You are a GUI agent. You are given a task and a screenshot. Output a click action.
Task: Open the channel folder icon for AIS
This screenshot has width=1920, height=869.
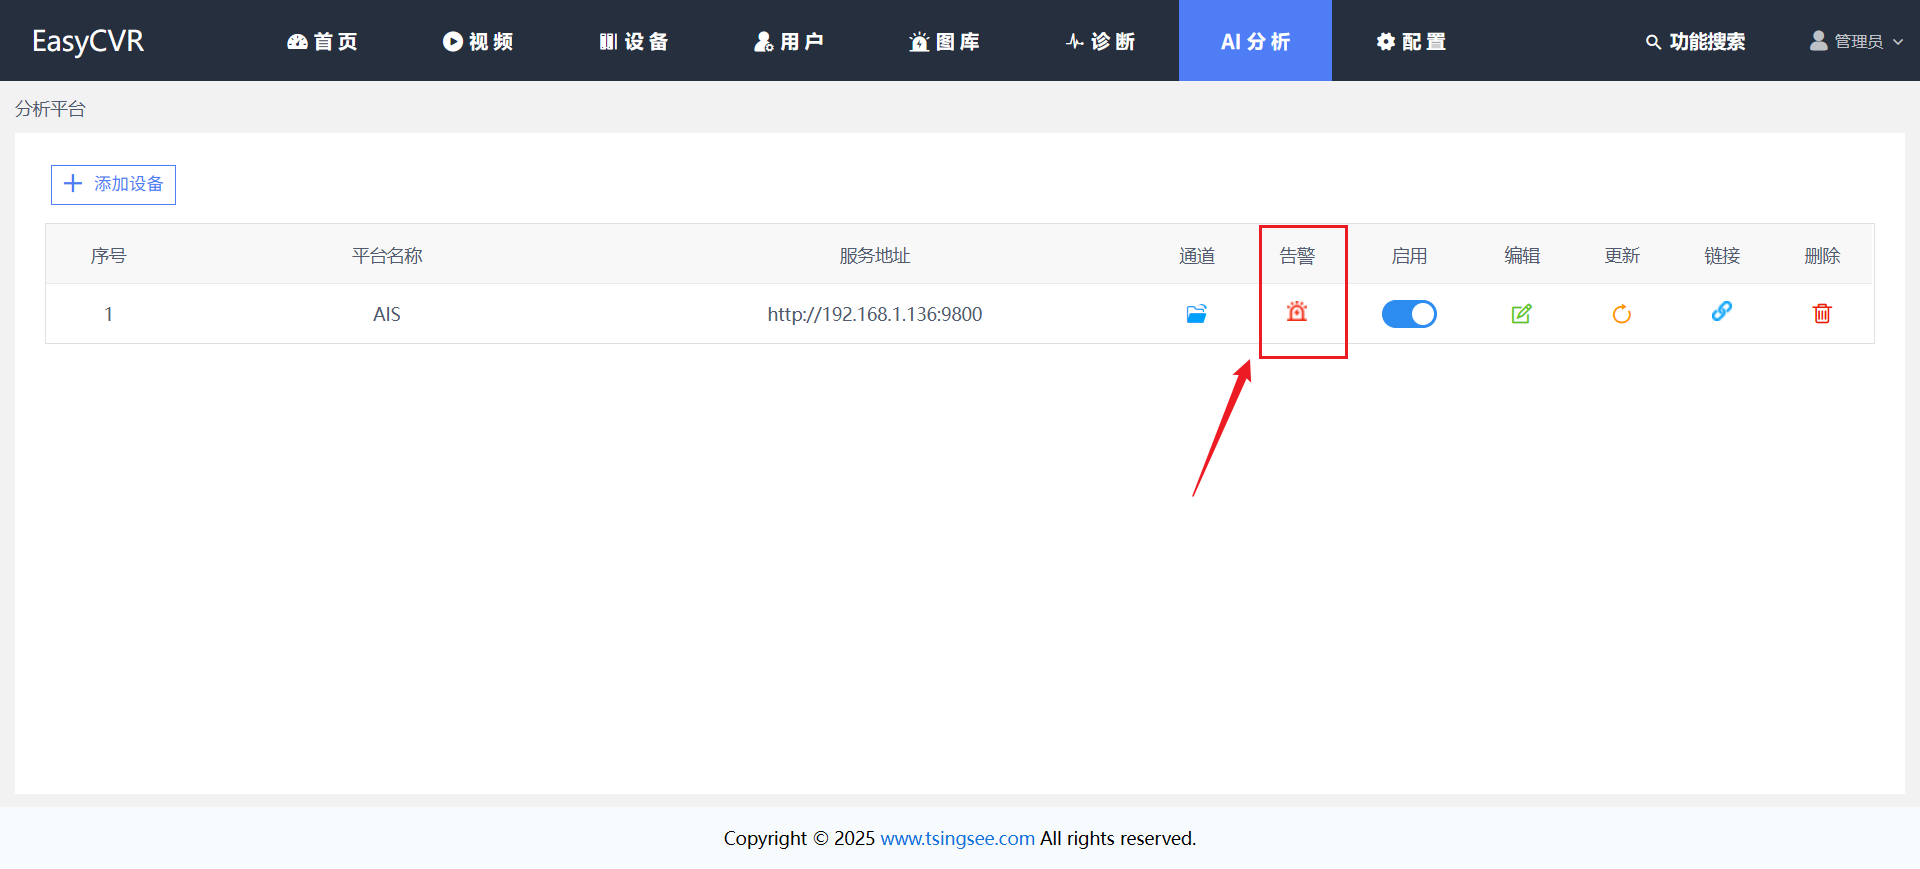tap(1196, 314)
